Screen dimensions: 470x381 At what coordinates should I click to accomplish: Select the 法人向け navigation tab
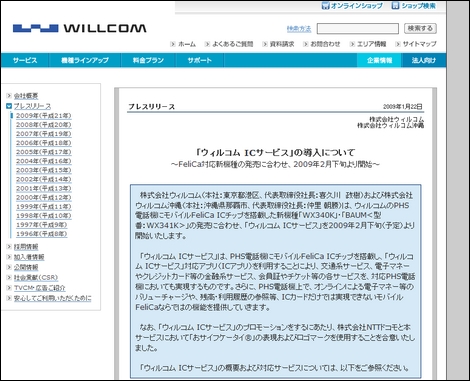tap(424, 60)
